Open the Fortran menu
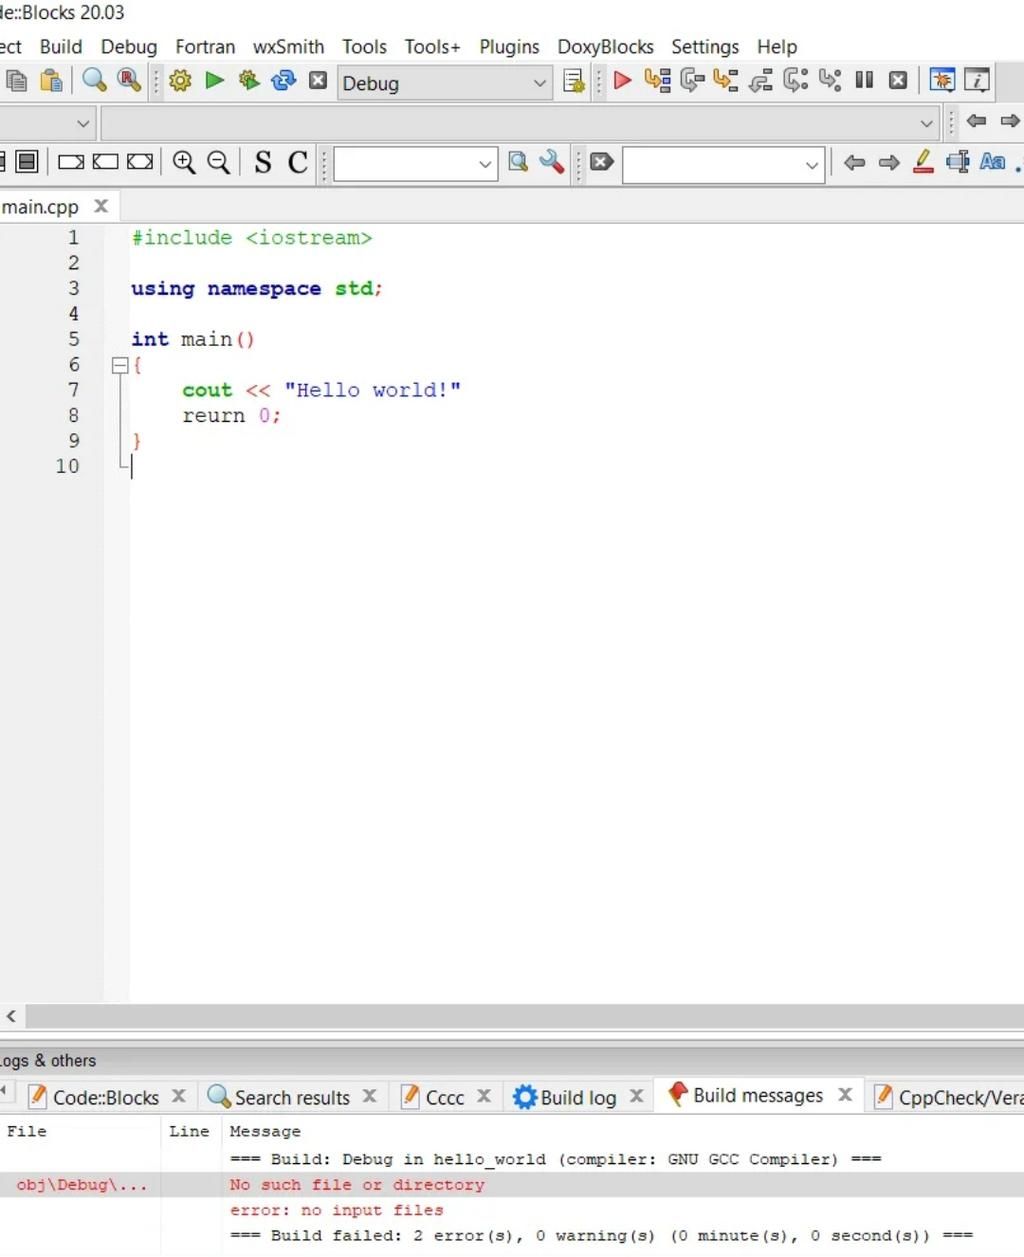1024x1257 pixels. pyautogui.click(x=205, y=46)
